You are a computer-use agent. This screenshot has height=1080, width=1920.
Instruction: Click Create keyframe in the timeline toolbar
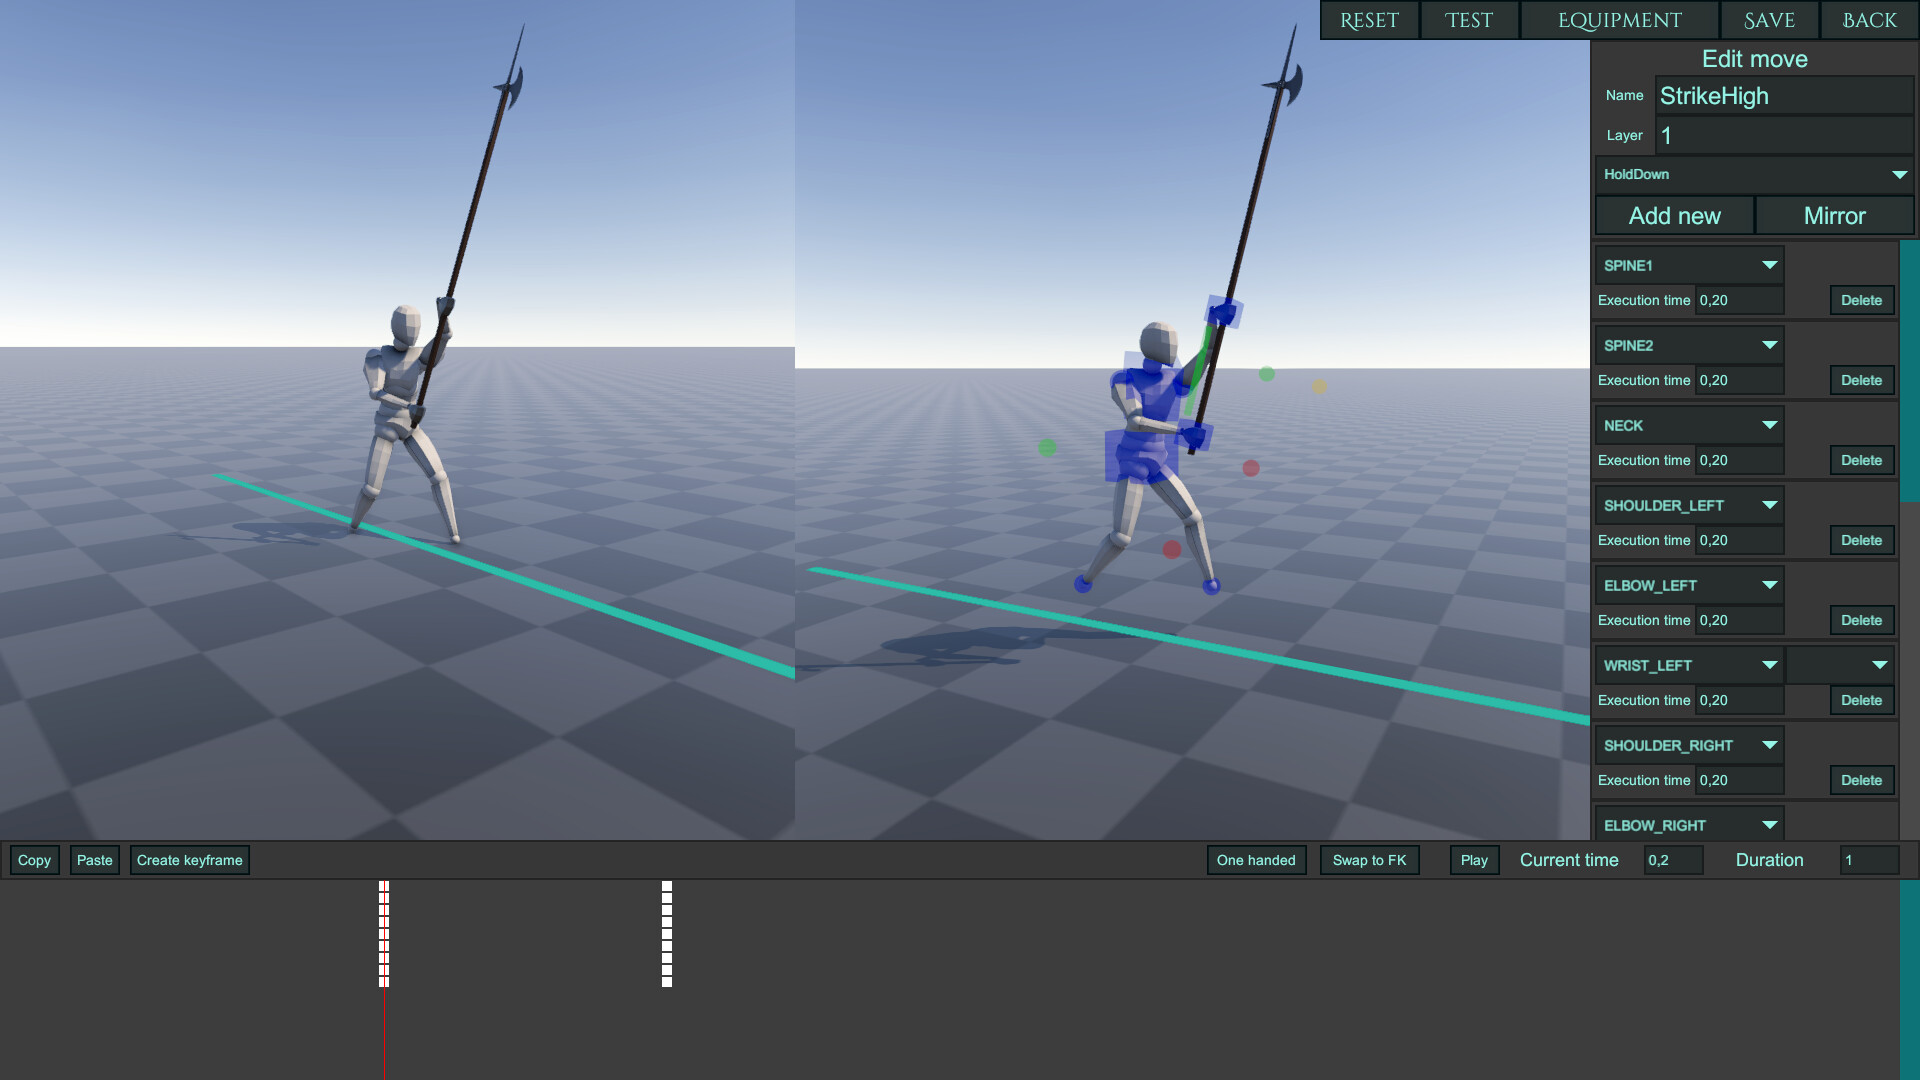pyautogui.click(x=189, y=860)
